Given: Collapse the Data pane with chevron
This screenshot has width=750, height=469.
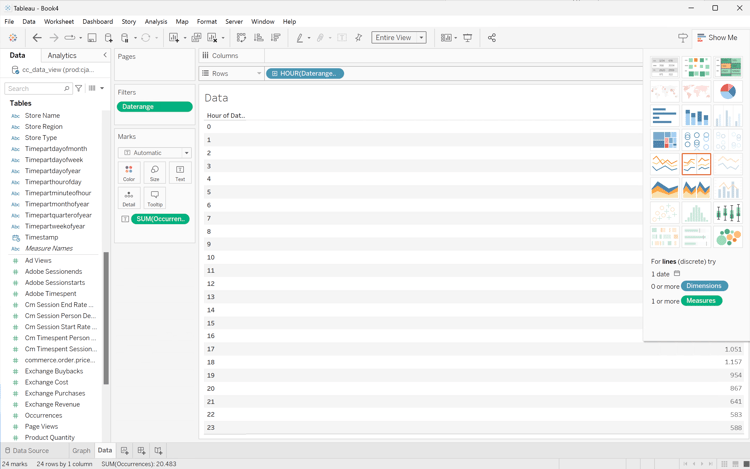Looking at the screenshot, I should coord(105,55).
